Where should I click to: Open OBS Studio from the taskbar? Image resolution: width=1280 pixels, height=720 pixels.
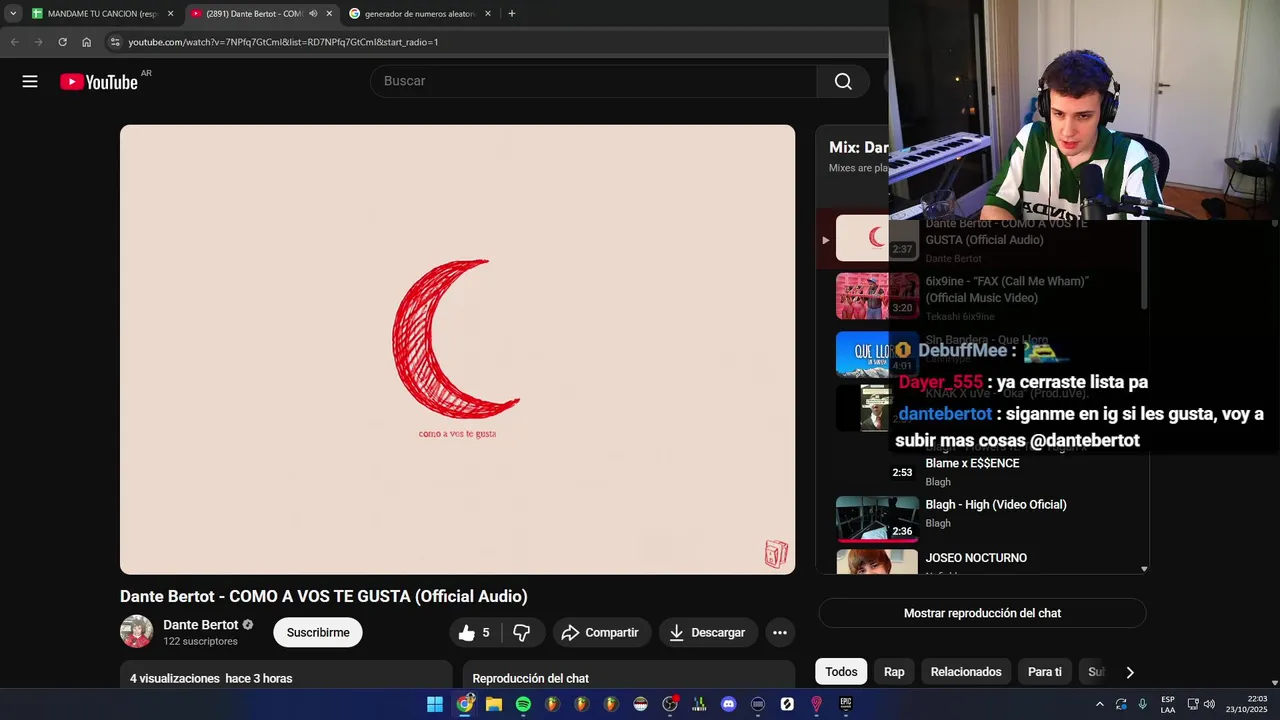[x=670, y=704]
